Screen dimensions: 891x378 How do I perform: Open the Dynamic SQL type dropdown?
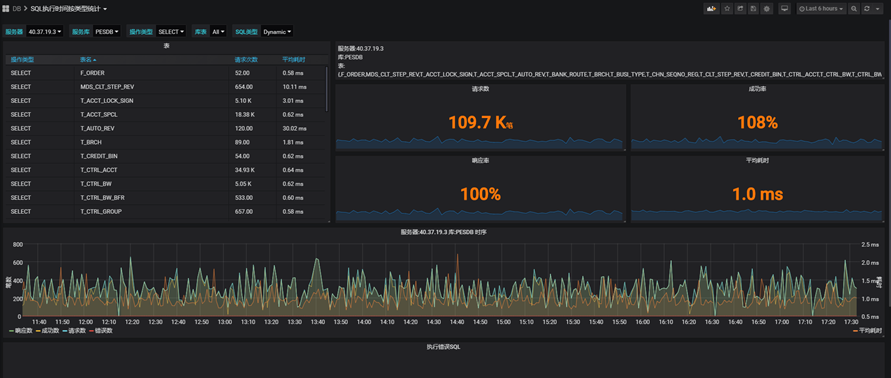(x=277, y=32)
